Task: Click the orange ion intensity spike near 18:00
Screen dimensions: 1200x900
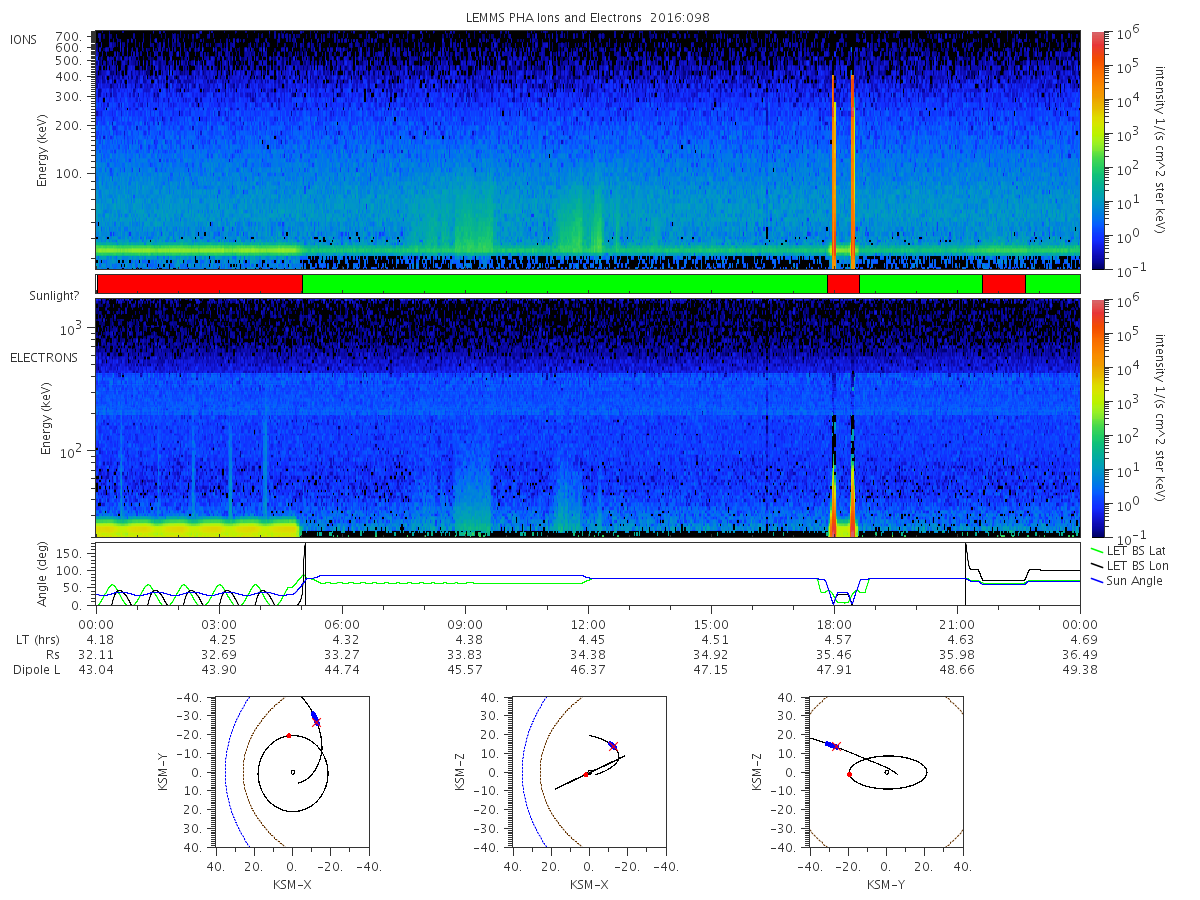Action: click(834, 170)
